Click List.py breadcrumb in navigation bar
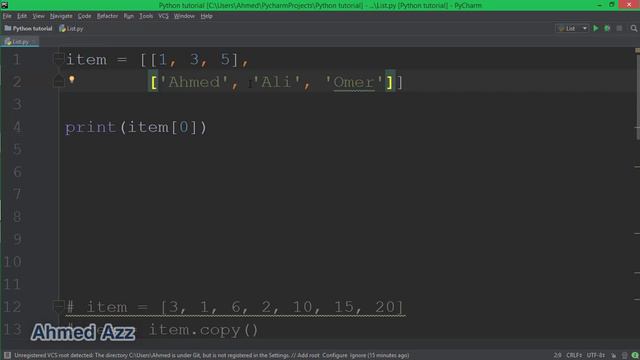 pyautogui.click(x=71, y=29)
